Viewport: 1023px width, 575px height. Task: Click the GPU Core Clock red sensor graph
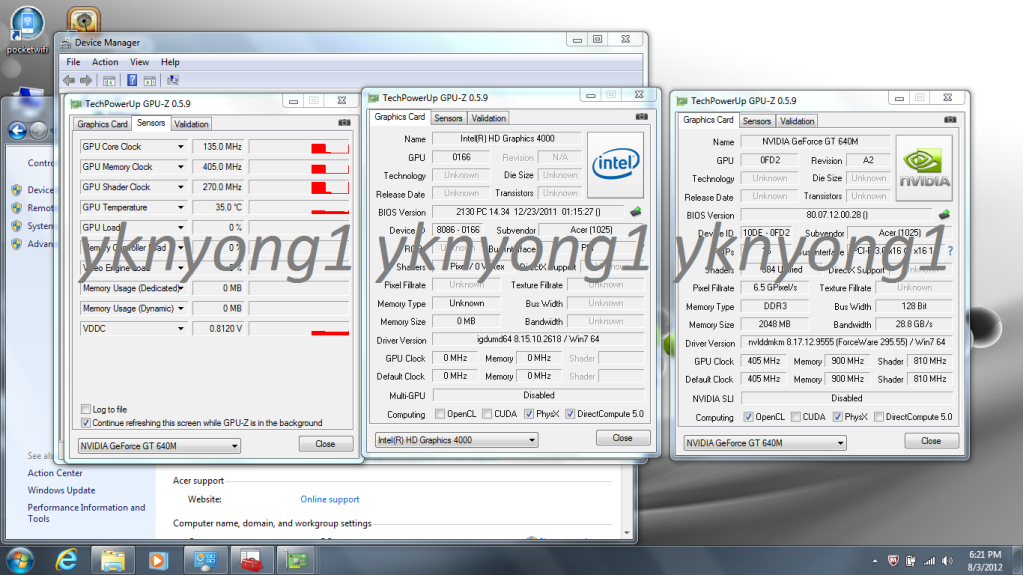tap(299, 147)
